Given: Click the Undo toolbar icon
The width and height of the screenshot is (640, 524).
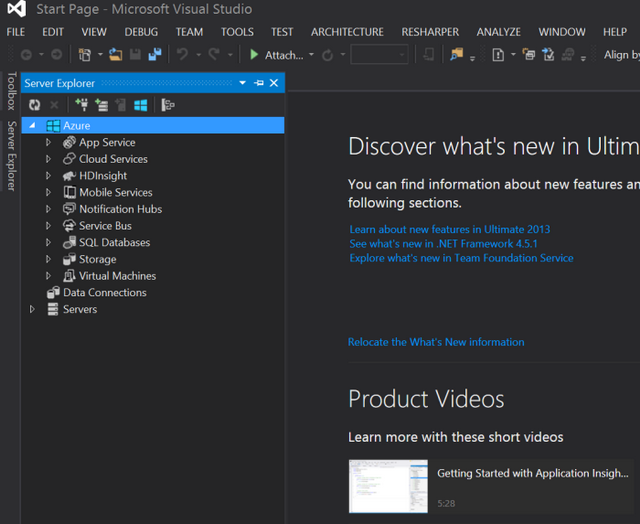Looking at the screenshot, I should coord(182,54).
